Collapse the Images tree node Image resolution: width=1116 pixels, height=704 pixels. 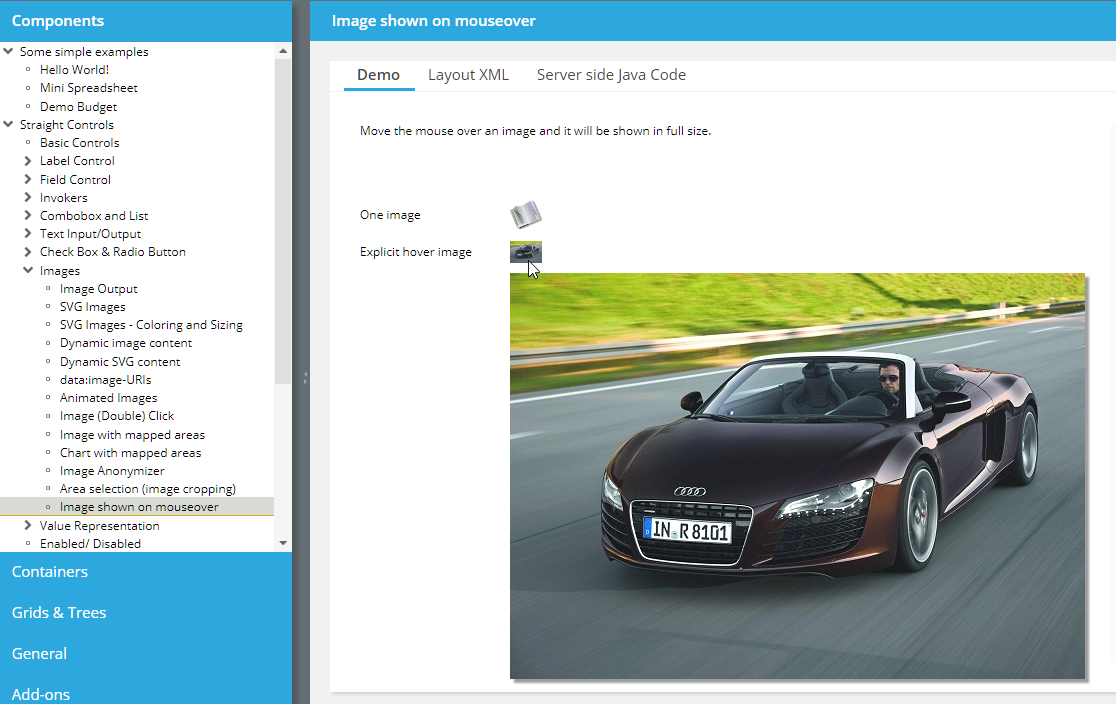click(28, 271)
